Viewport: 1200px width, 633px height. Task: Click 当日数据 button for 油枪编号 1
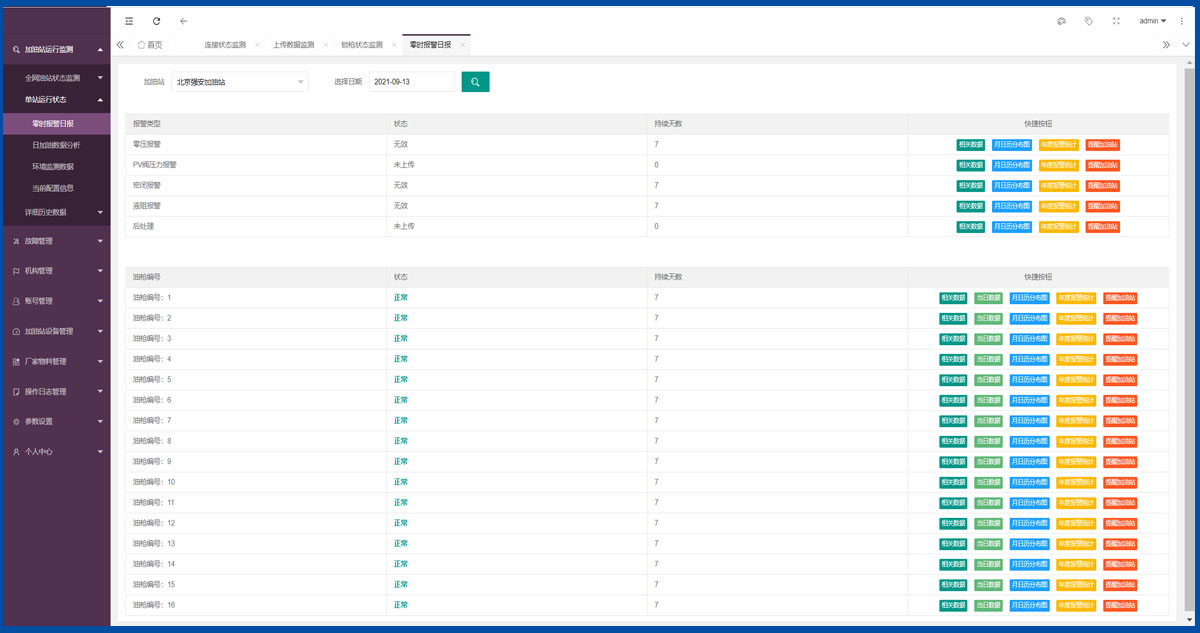point(988,297)
